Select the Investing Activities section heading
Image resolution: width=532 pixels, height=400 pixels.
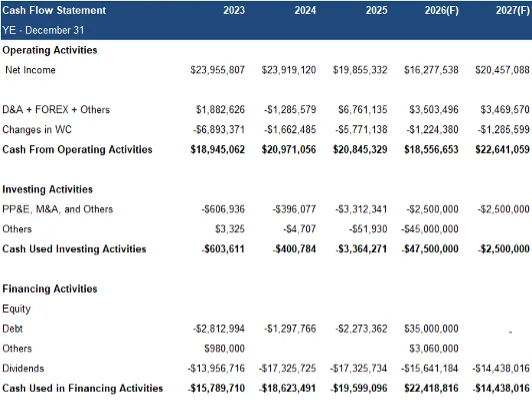48,189
